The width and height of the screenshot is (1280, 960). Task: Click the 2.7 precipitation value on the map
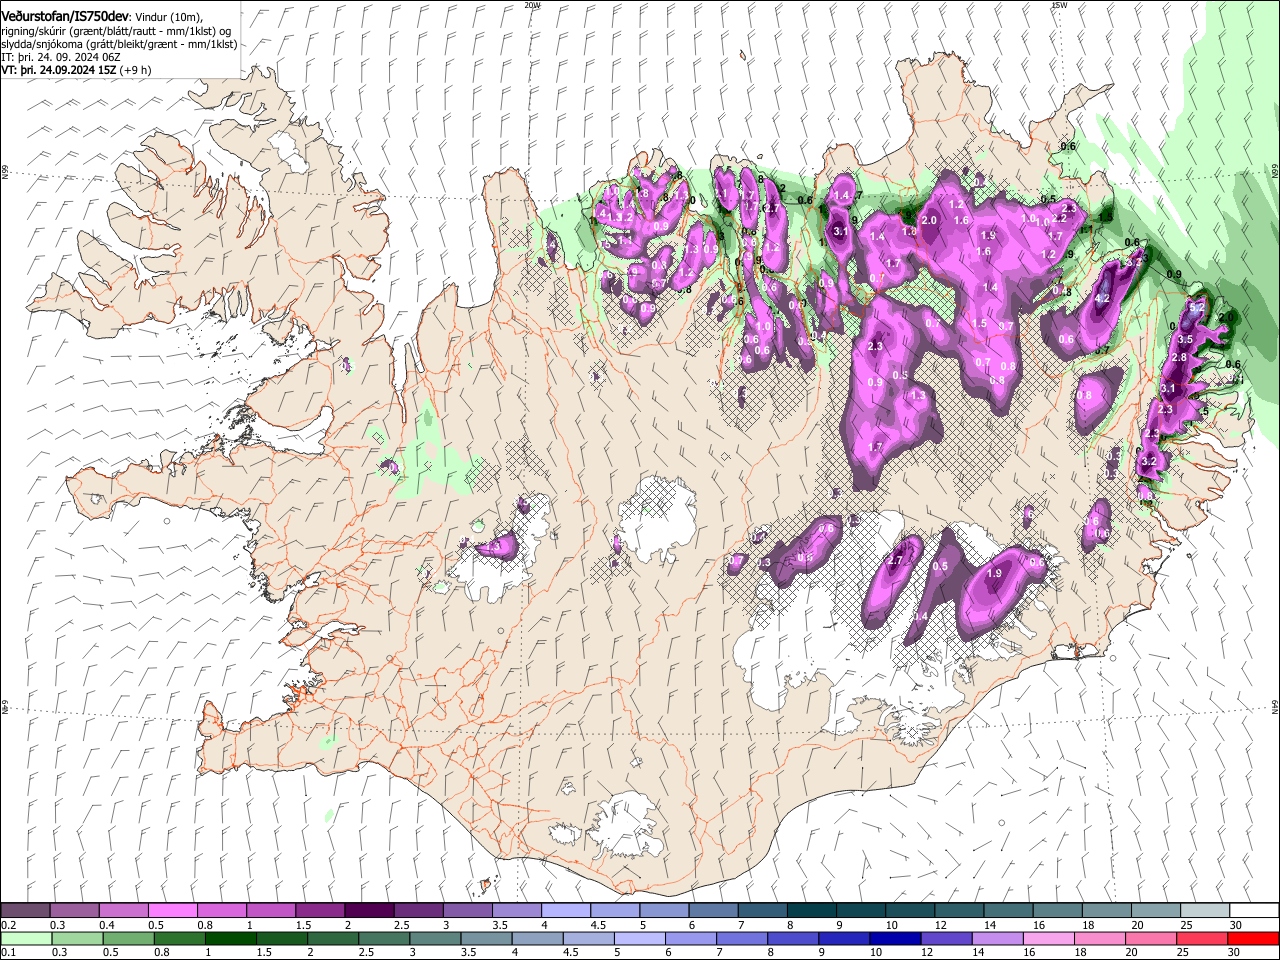(895, 561)
